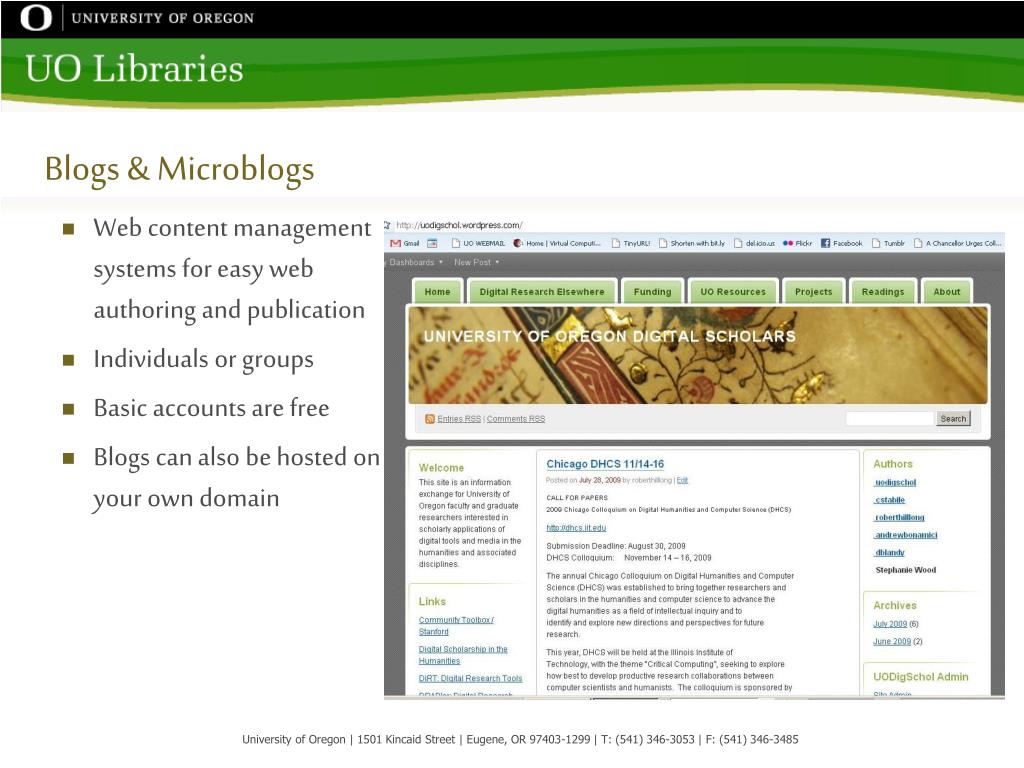The image size is (1024, 768).
Task: Click the Shorten with bit.ly bookmark
Action: (692, 244)
